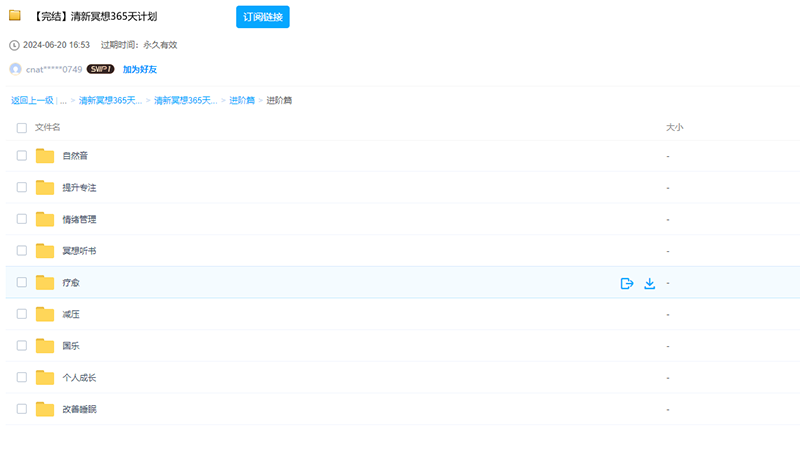Click the 大小 column header
Screen dimensions: 800x463
[674, 128]
